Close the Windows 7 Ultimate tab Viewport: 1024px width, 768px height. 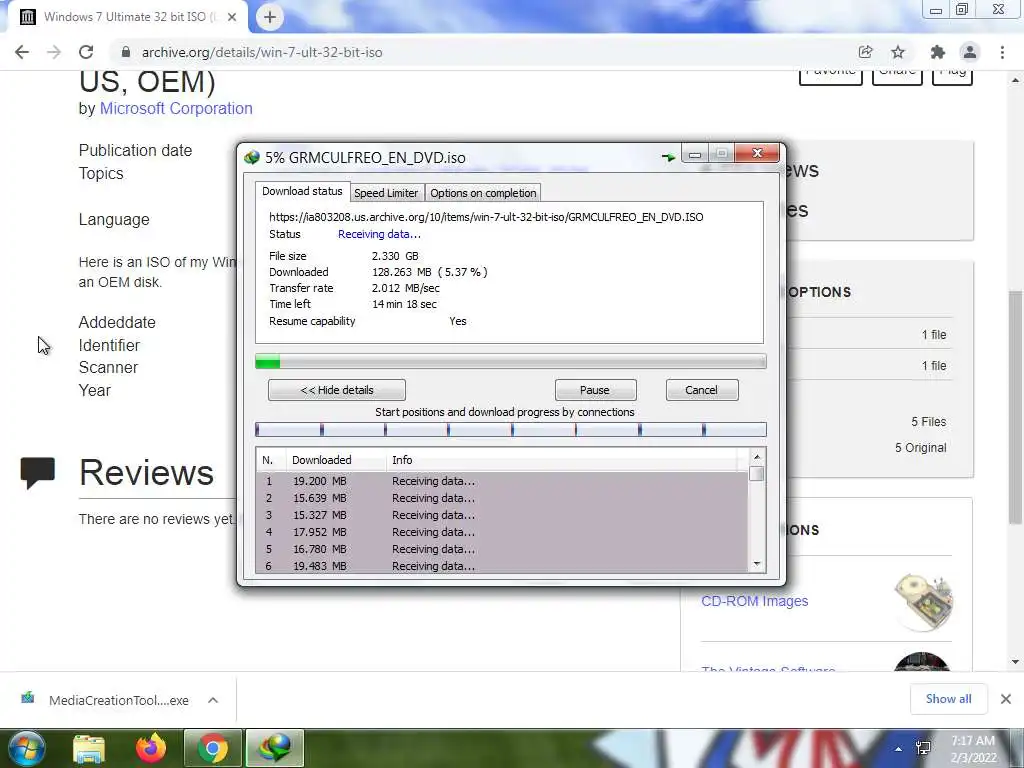[232, 17]
